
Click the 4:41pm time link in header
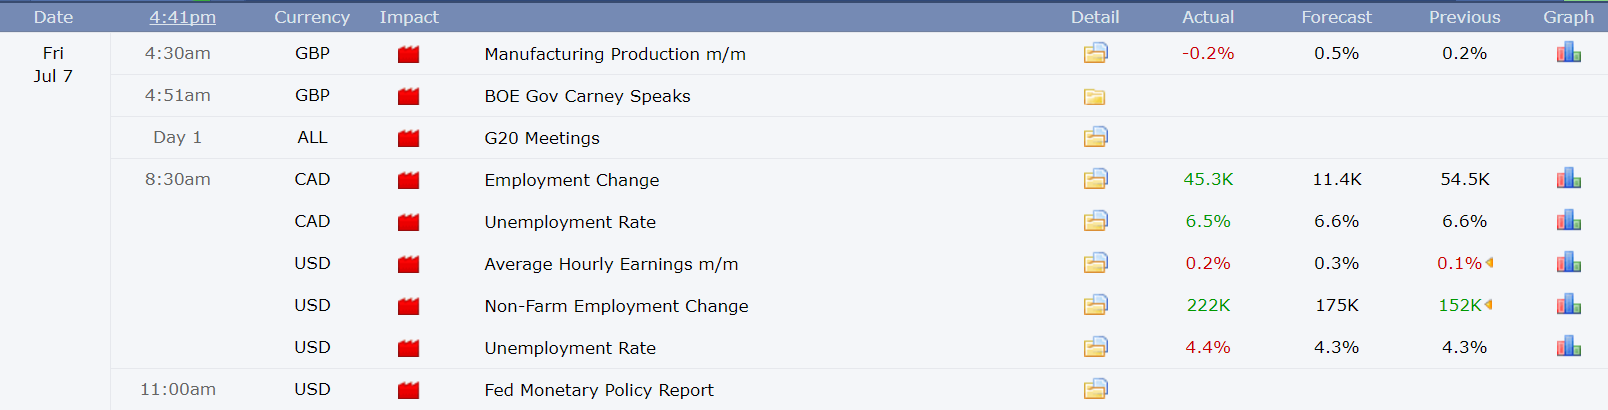[182, 17]
